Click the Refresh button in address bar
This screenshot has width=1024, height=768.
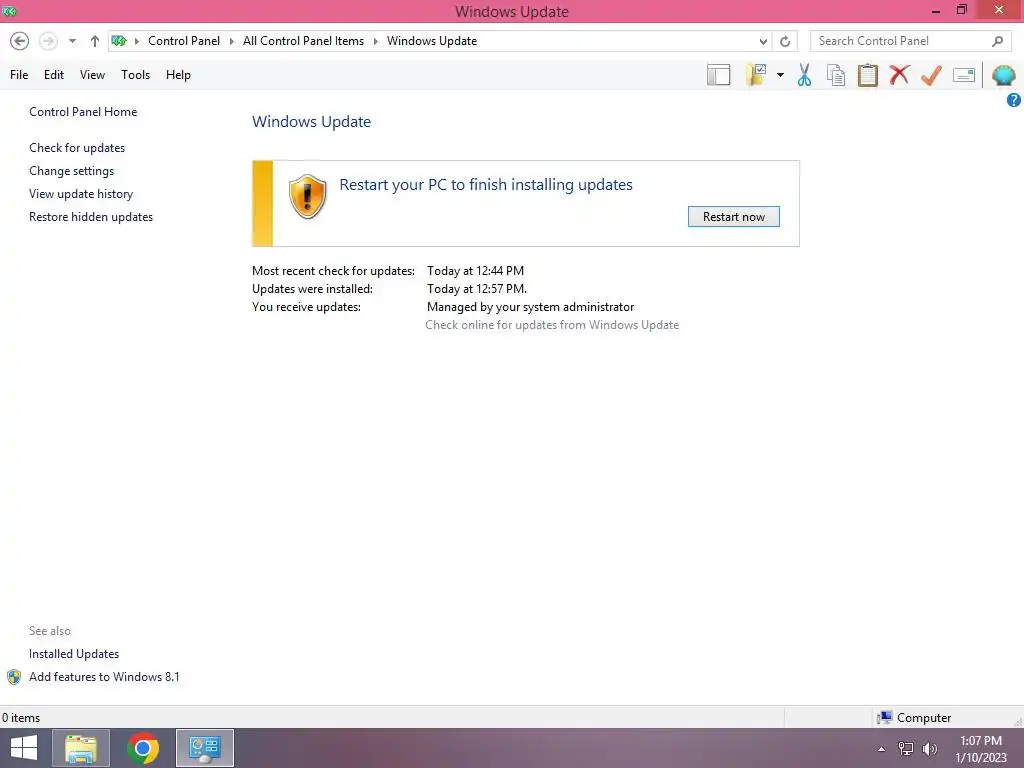(785, 42)
